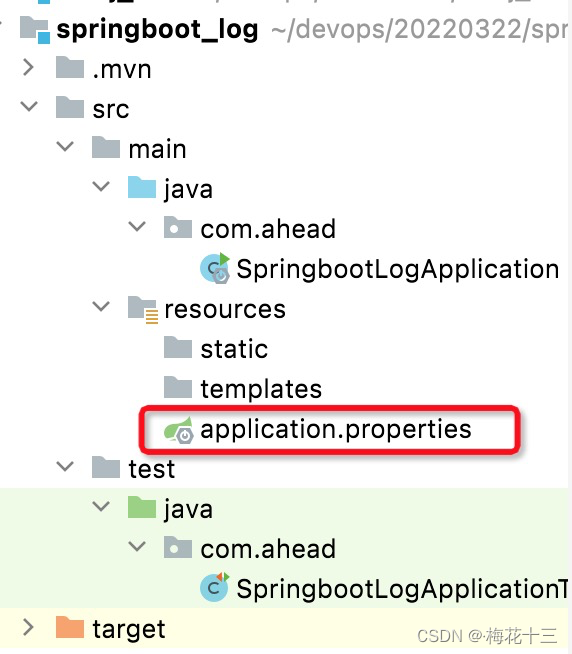Collapse the test folder chevron
The width and height of the screenshot is (572, 654).
(65, 466)
